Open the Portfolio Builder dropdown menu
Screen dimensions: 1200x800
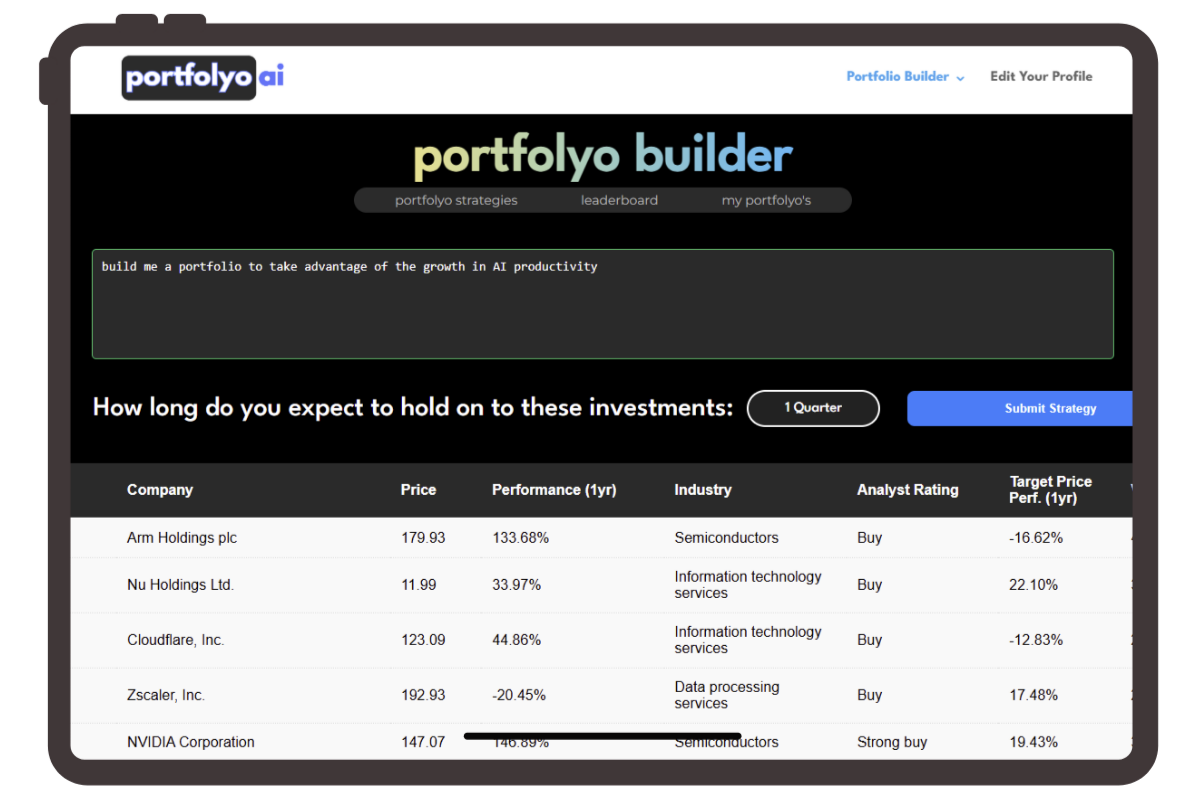(905, 76)
